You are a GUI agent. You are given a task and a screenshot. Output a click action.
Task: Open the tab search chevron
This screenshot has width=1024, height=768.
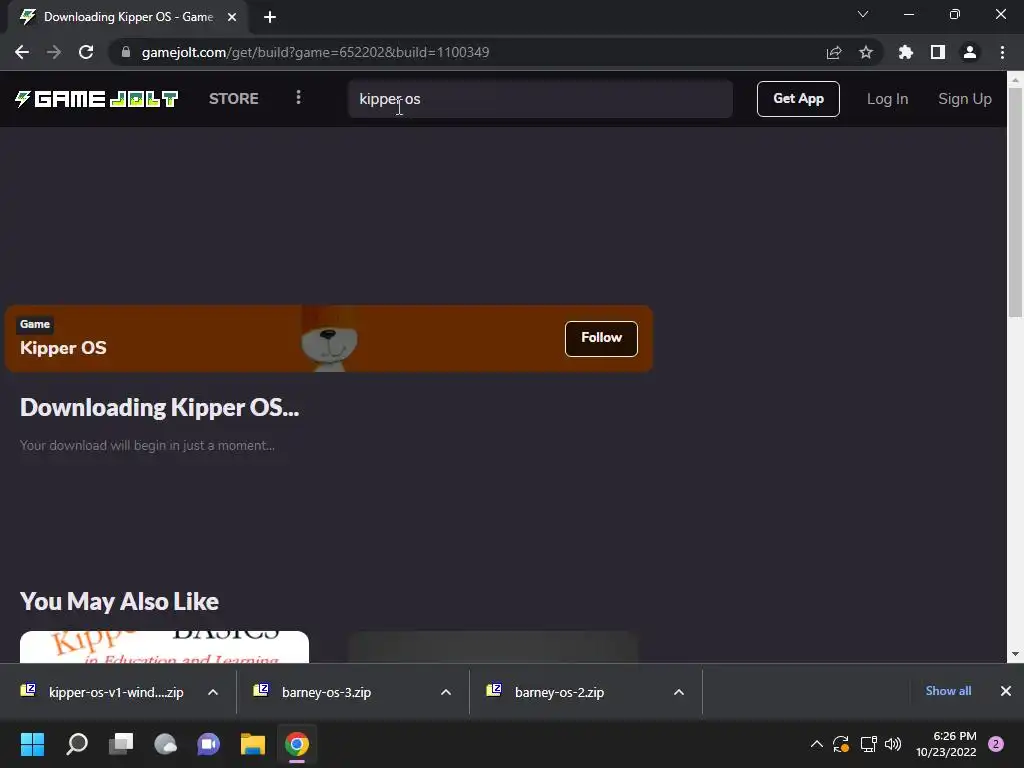click(863, 14)
